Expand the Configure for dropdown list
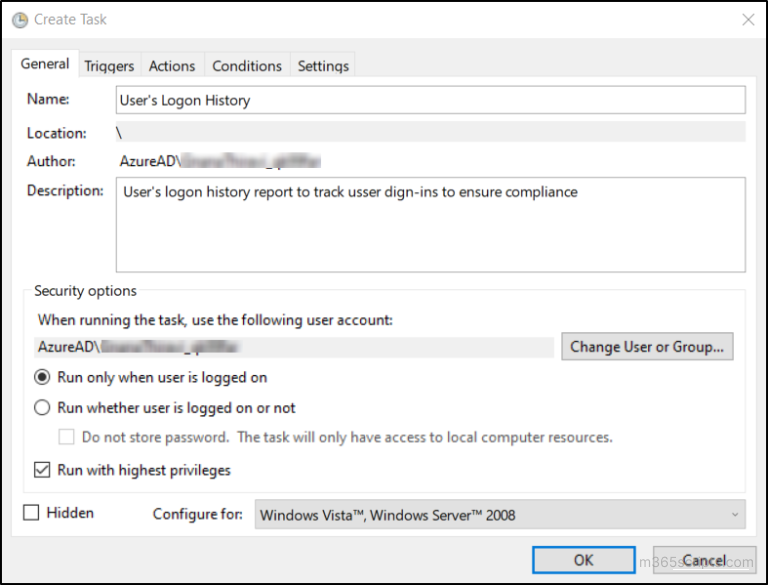 [500, 515]
